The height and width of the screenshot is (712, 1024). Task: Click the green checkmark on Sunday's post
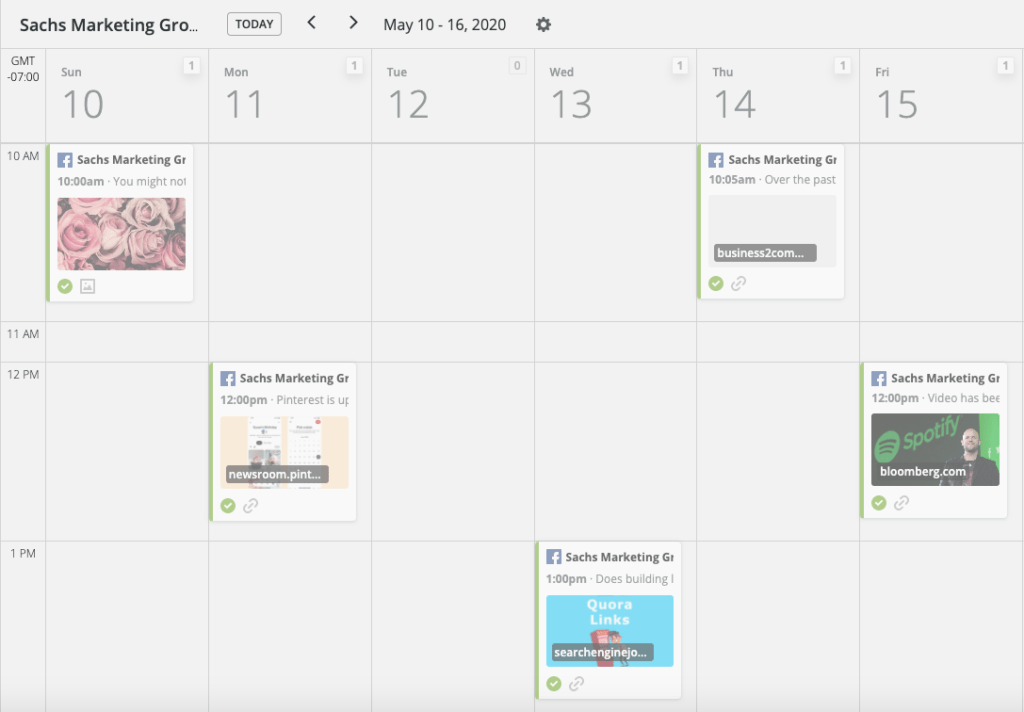(65, 286)
